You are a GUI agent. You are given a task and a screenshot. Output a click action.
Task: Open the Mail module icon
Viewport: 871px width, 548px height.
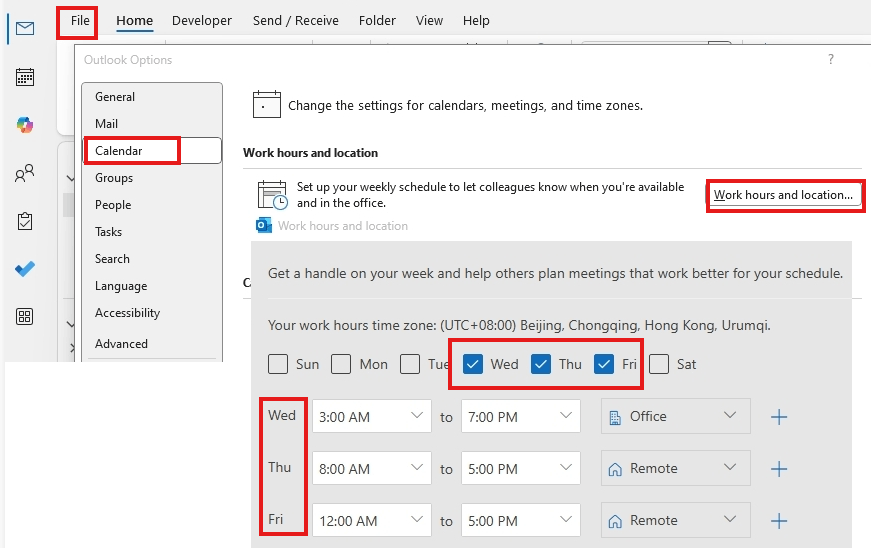click(25, 28)
